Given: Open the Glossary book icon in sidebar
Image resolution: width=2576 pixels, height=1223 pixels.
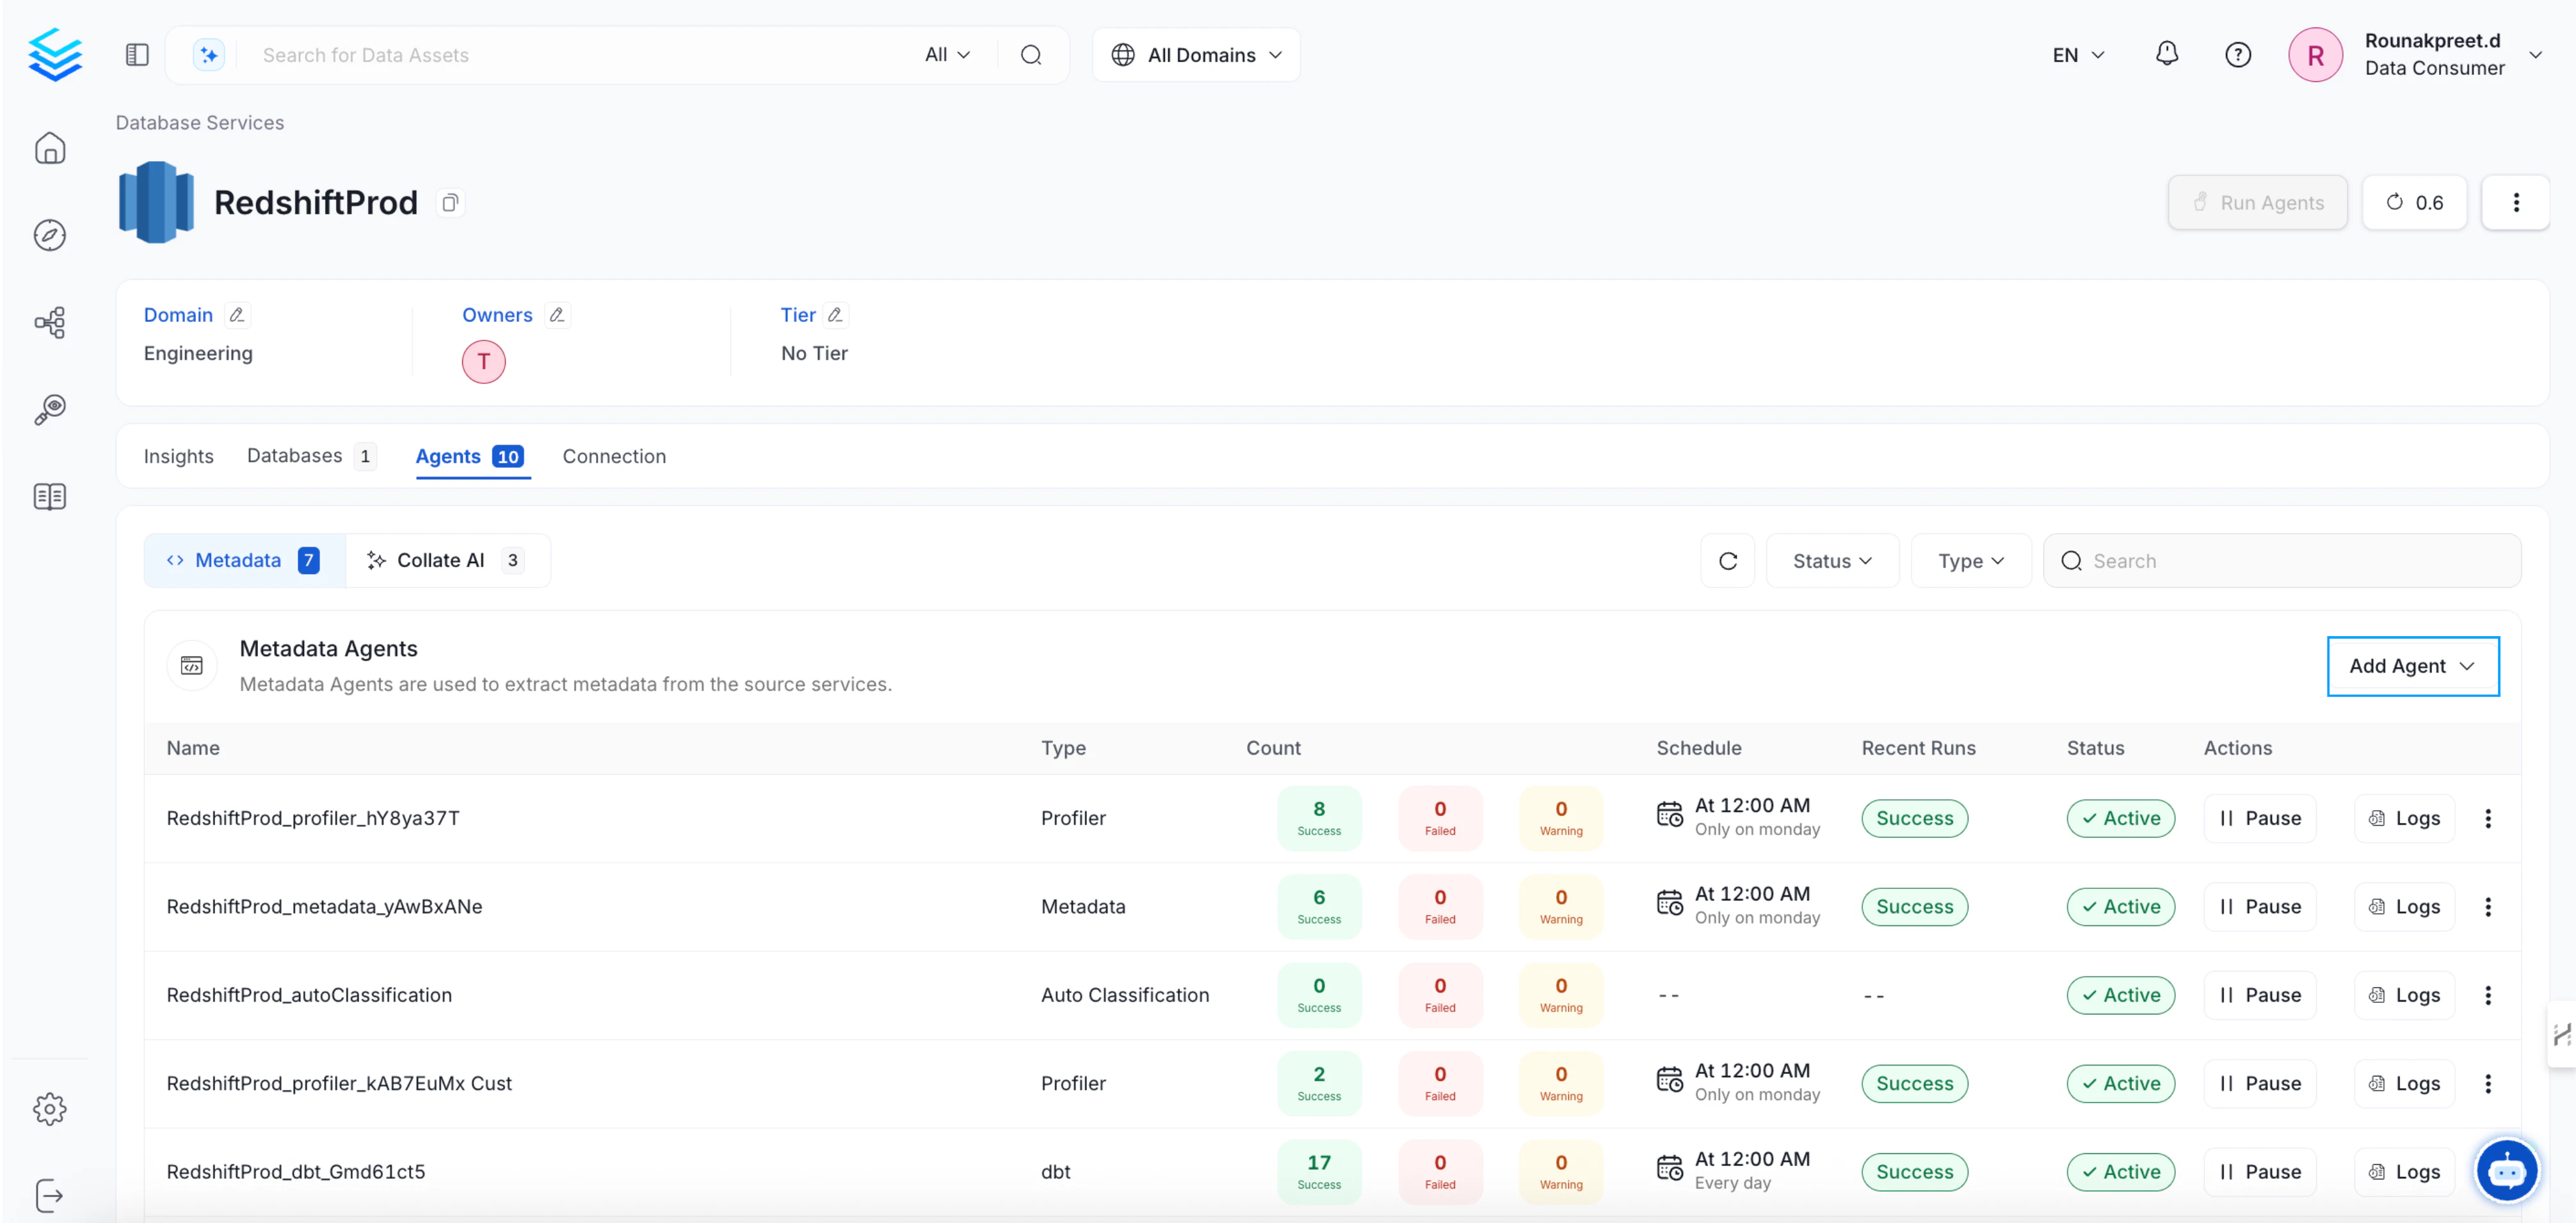Looking at the screenshot, I should tap(50, 496).
